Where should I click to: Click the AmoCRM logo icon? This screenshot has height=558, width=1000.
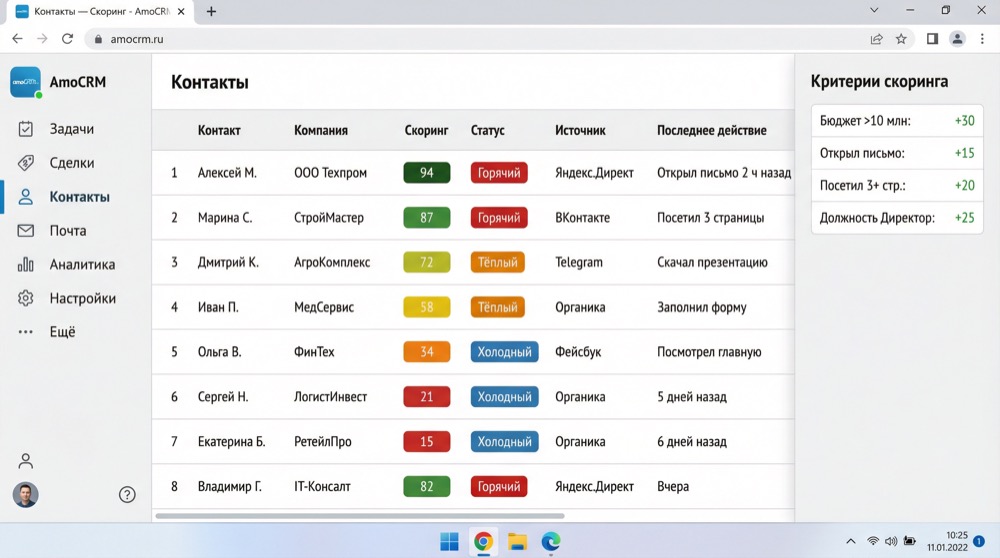pyautogui.click(x=25, y=82)
